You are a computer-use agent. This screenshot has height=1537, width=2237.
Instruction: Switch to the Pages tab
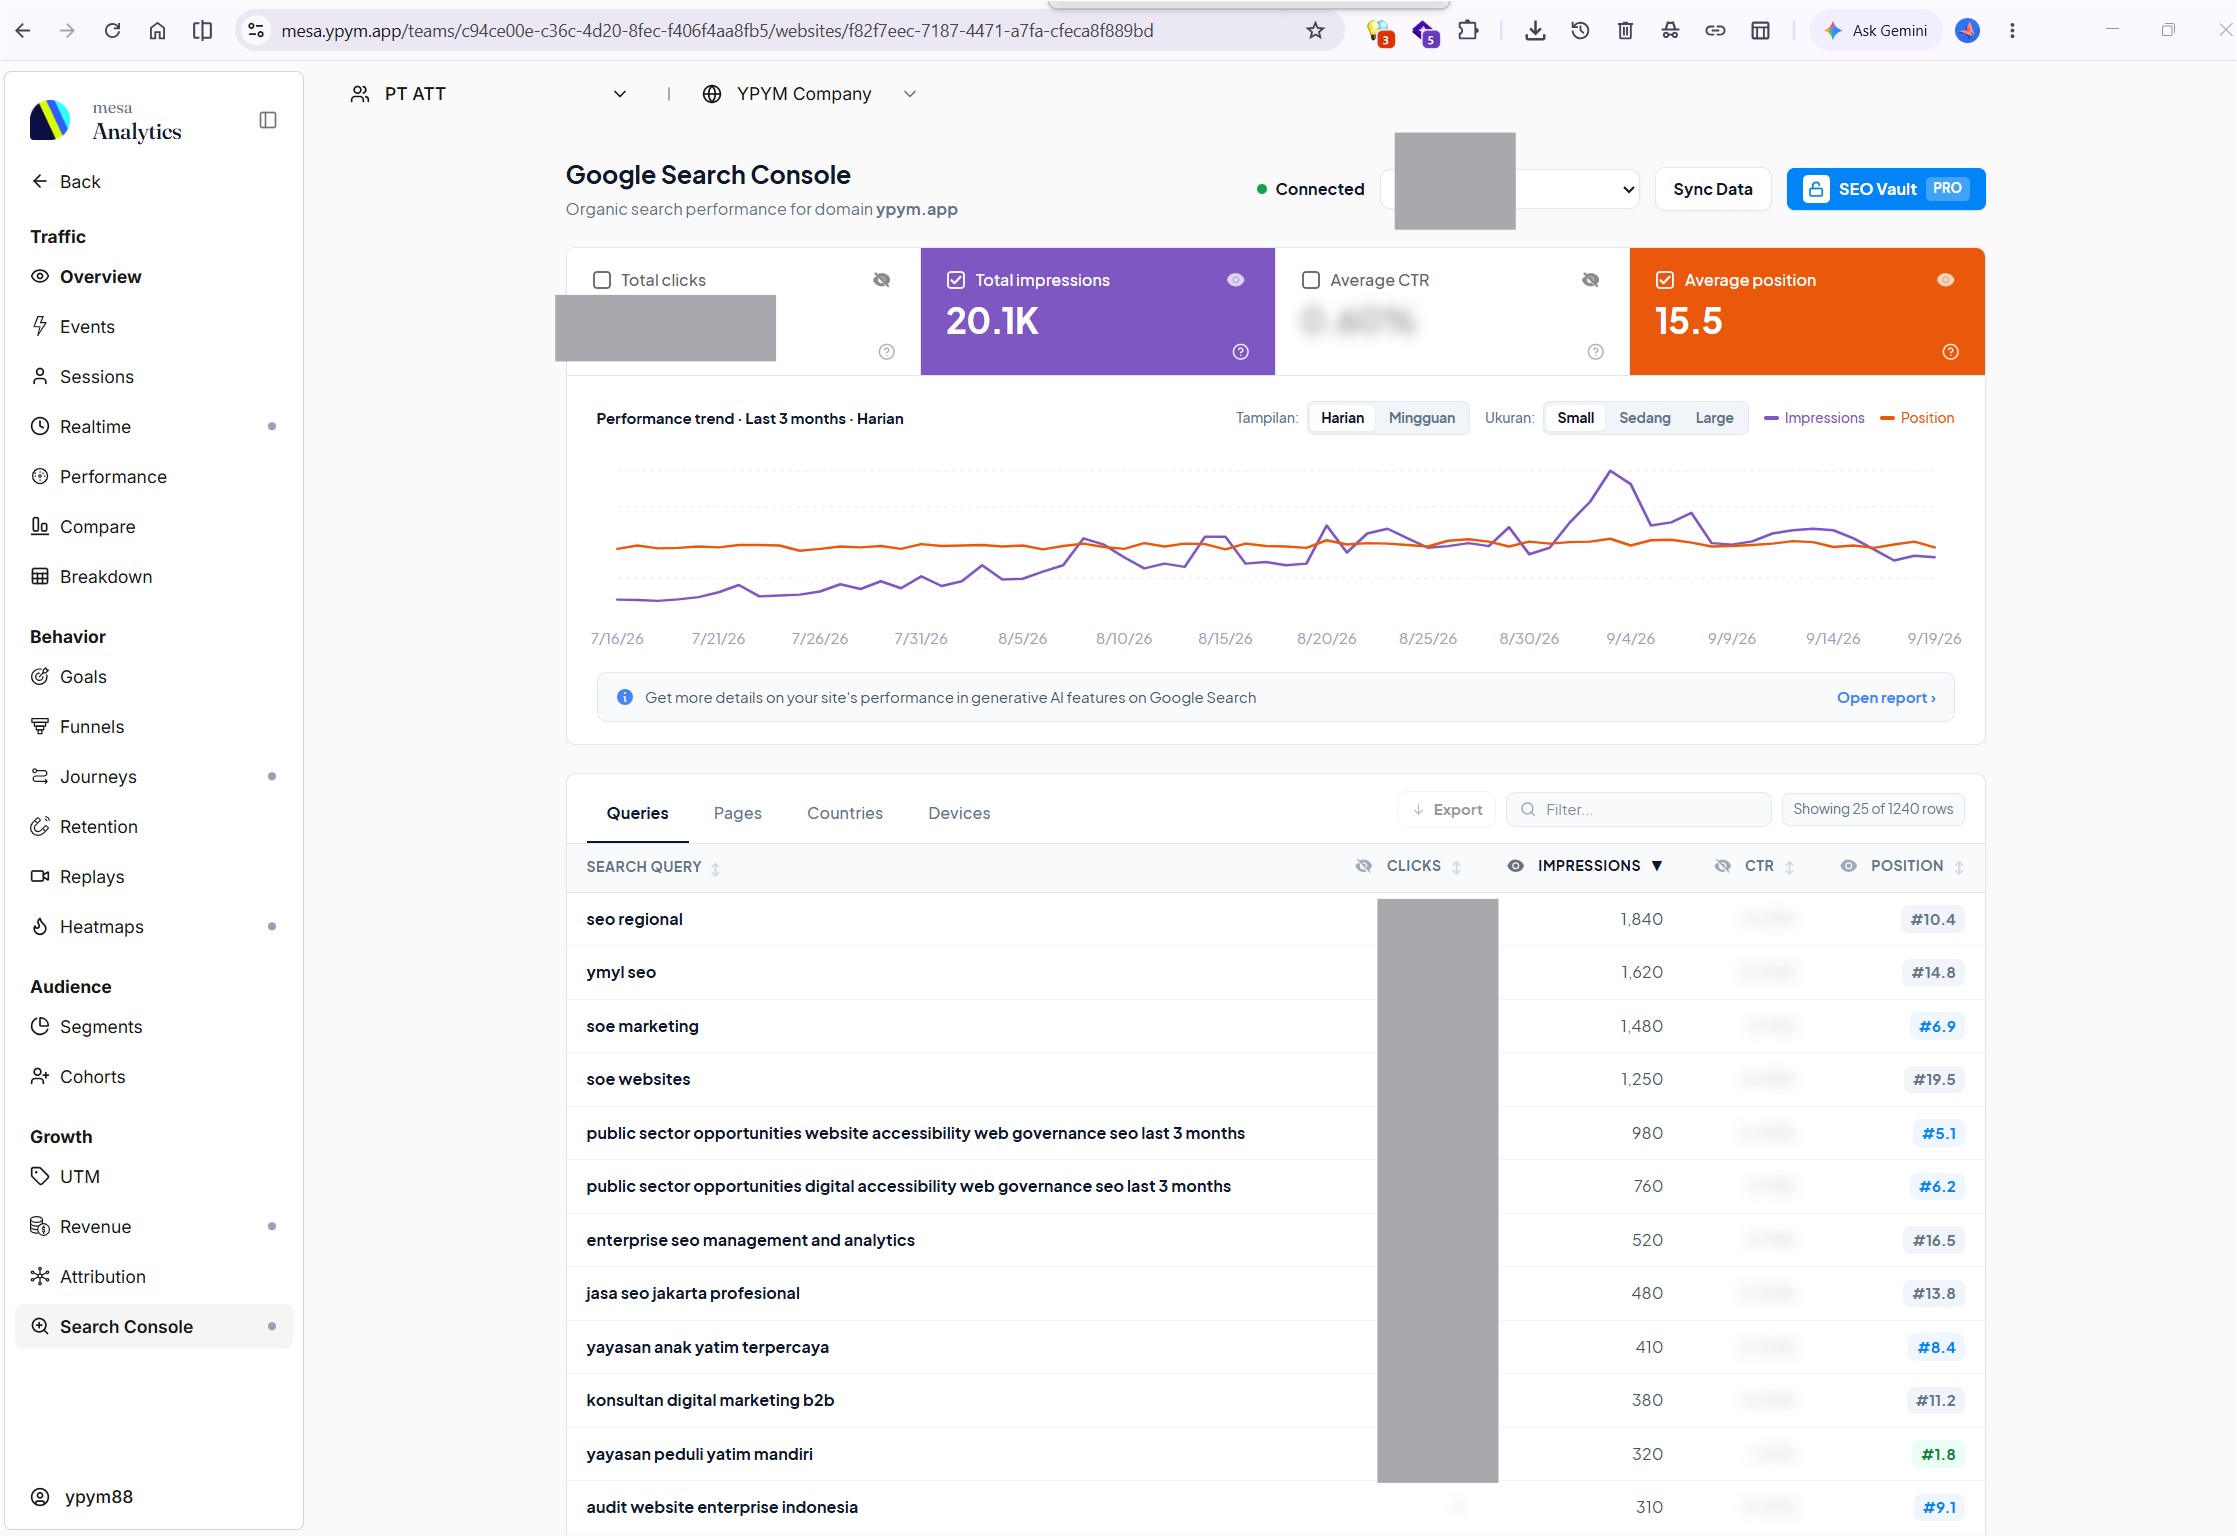click(x=737, y=813)
